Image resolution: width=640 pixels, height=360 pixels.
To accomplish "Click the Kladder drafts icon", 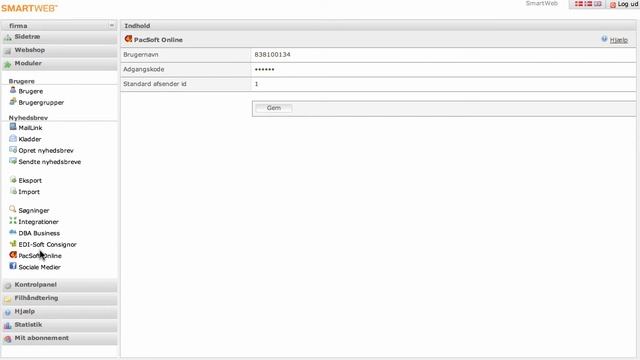I will point(13,138).
